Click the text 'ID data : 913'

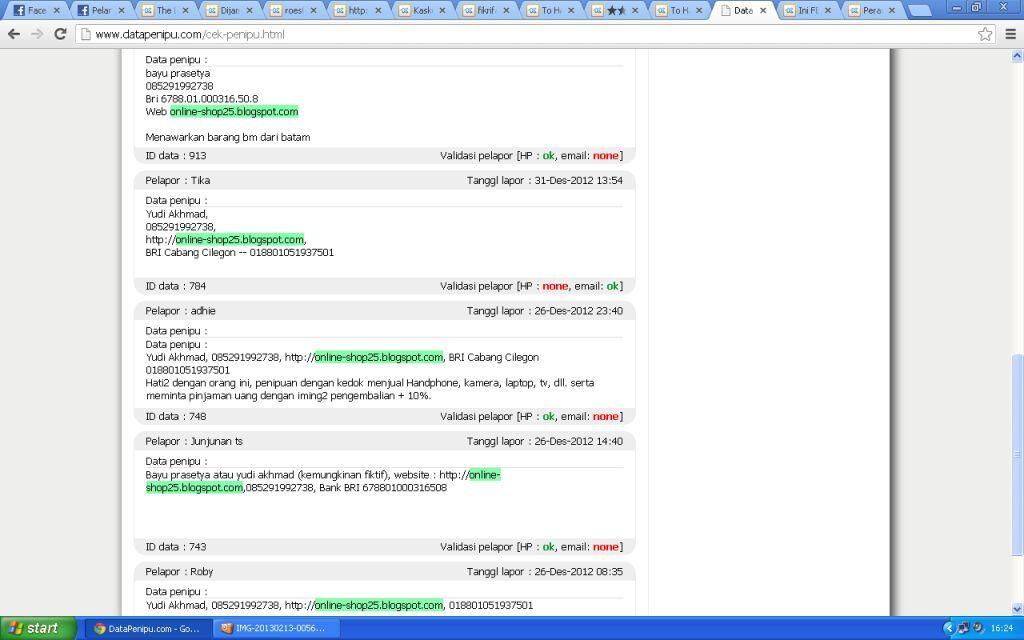coord(176,155)
